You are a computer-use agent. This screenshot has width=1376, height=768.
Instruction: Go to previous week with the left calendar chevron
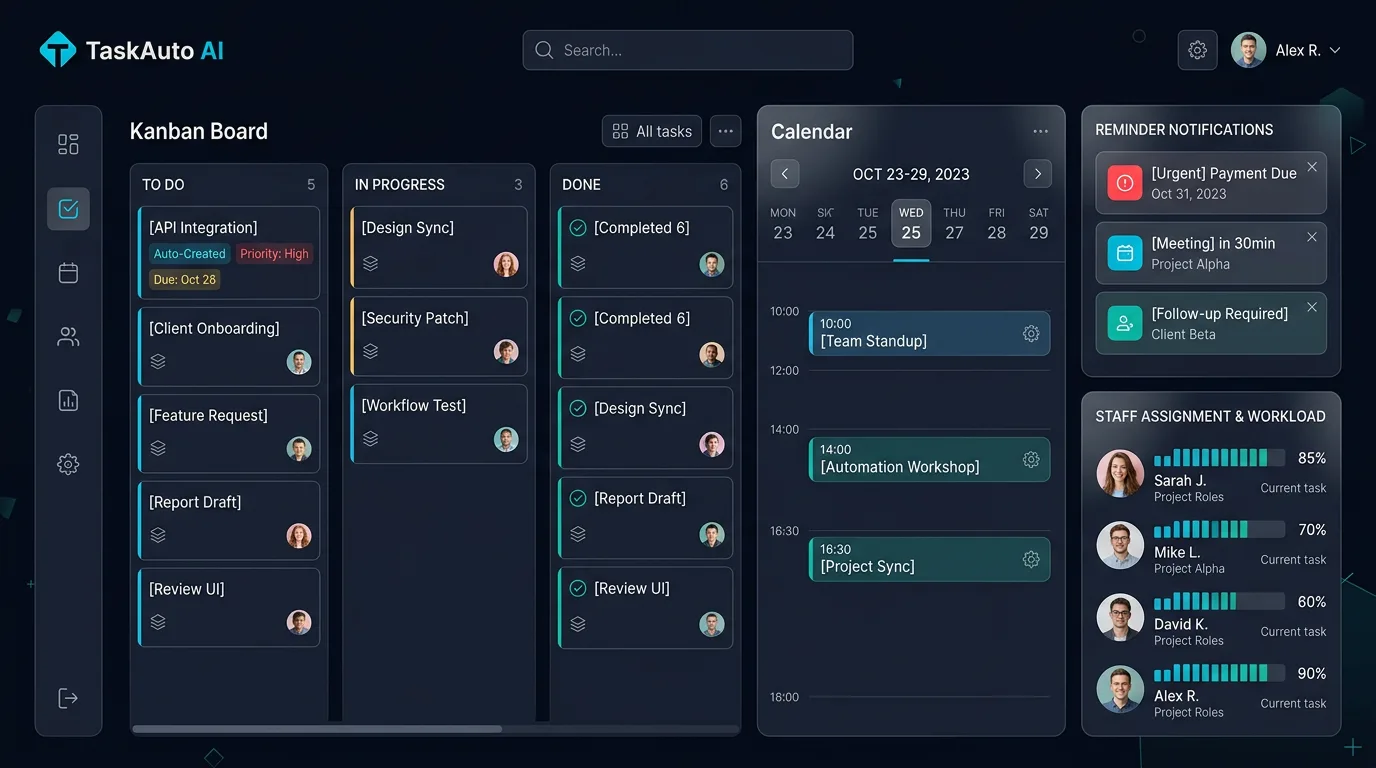tap(785, 173)
